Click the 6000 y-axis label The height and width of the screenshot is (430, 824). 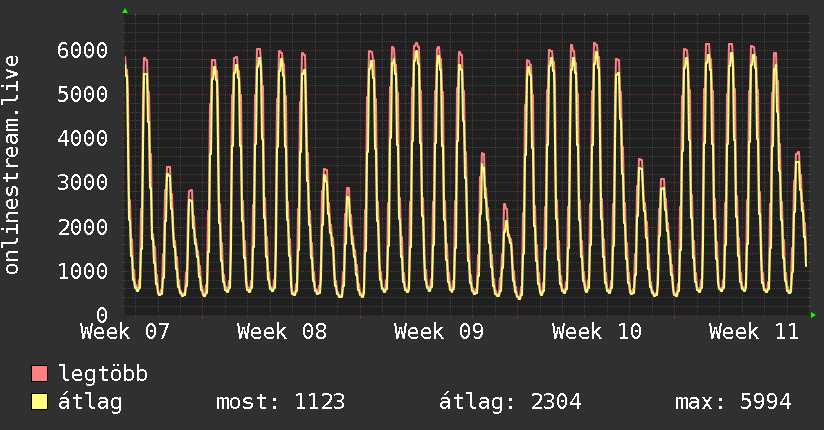pyautogui.click(x=82, y=50)
